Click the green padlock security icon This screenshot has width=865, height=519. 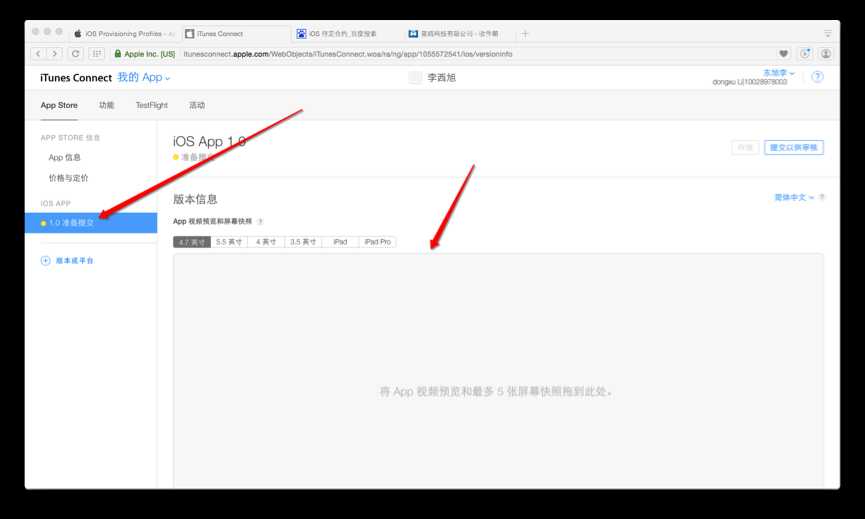pos(118,53)
